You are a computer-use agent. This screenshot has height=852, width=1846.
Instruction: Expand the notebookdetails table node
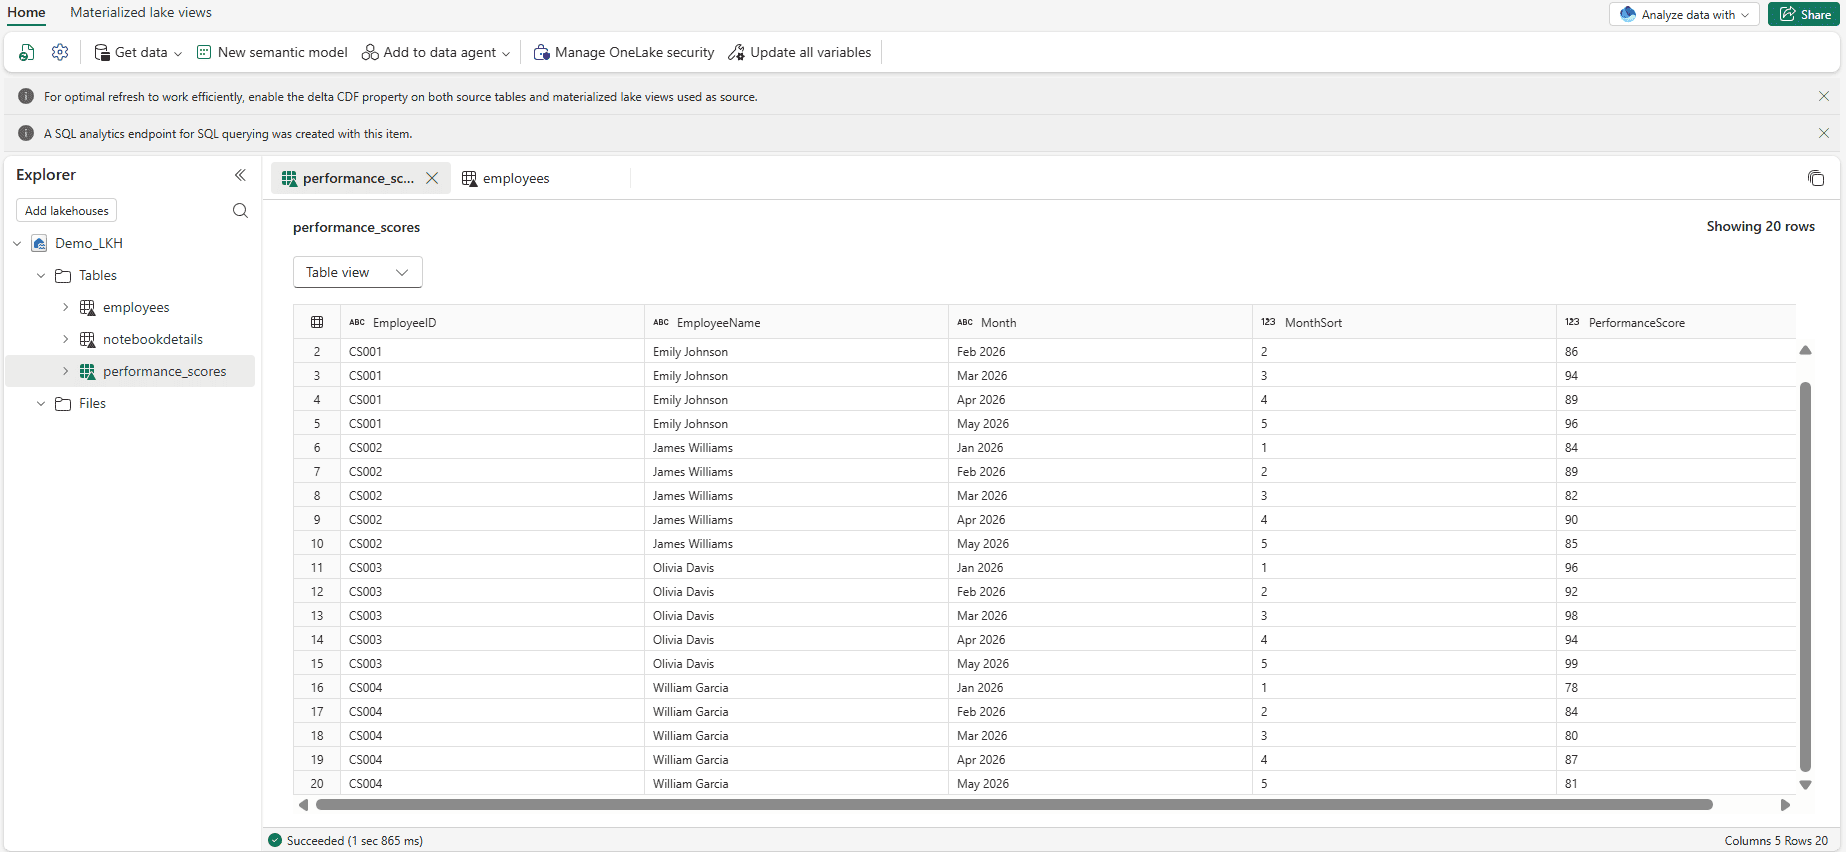(x=65, y=339)
